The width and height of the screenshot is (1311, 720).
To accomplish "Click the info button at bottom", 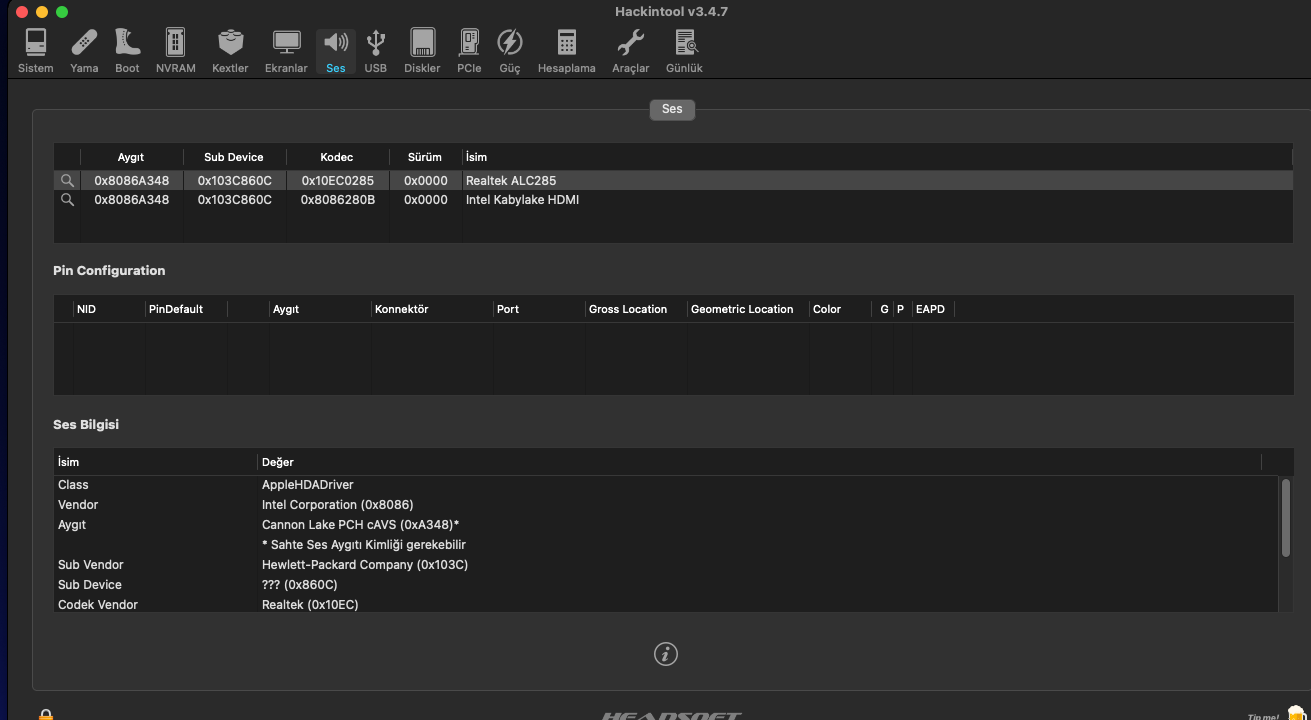I will (665, 654).
